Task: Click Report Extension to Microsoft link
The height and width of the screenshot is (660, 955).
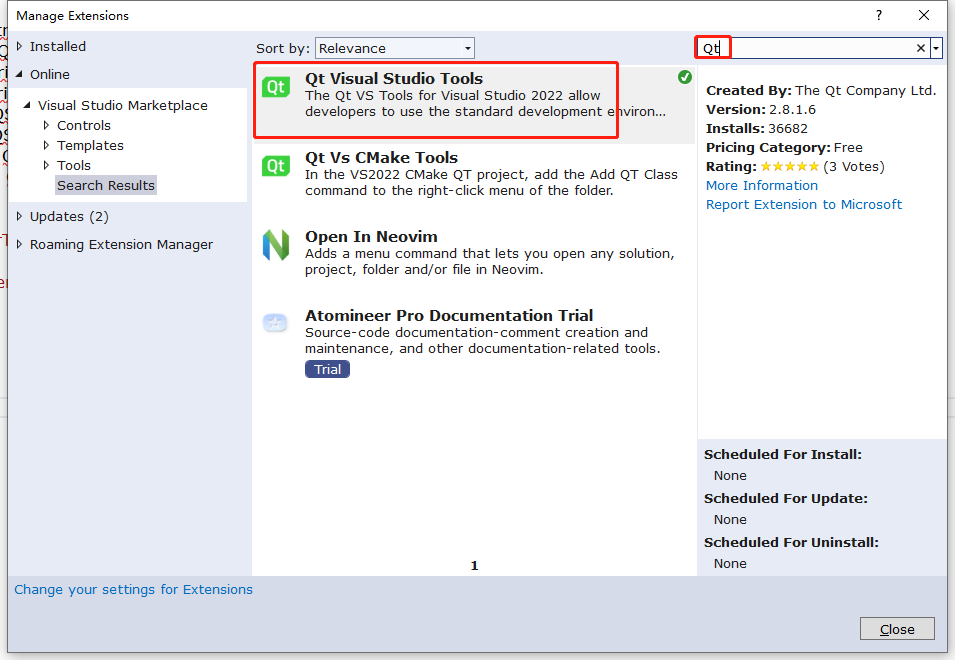Action: click(x=804, y=205)
